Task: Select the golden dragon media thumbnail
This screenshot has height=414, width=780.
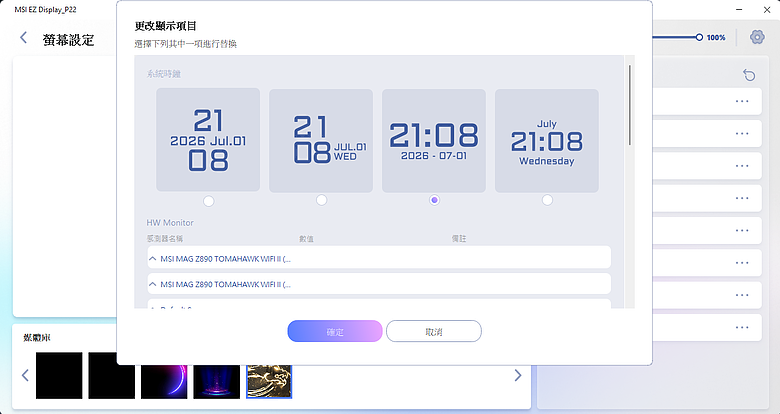Action: pyautogui.click(x=269, y=382)
